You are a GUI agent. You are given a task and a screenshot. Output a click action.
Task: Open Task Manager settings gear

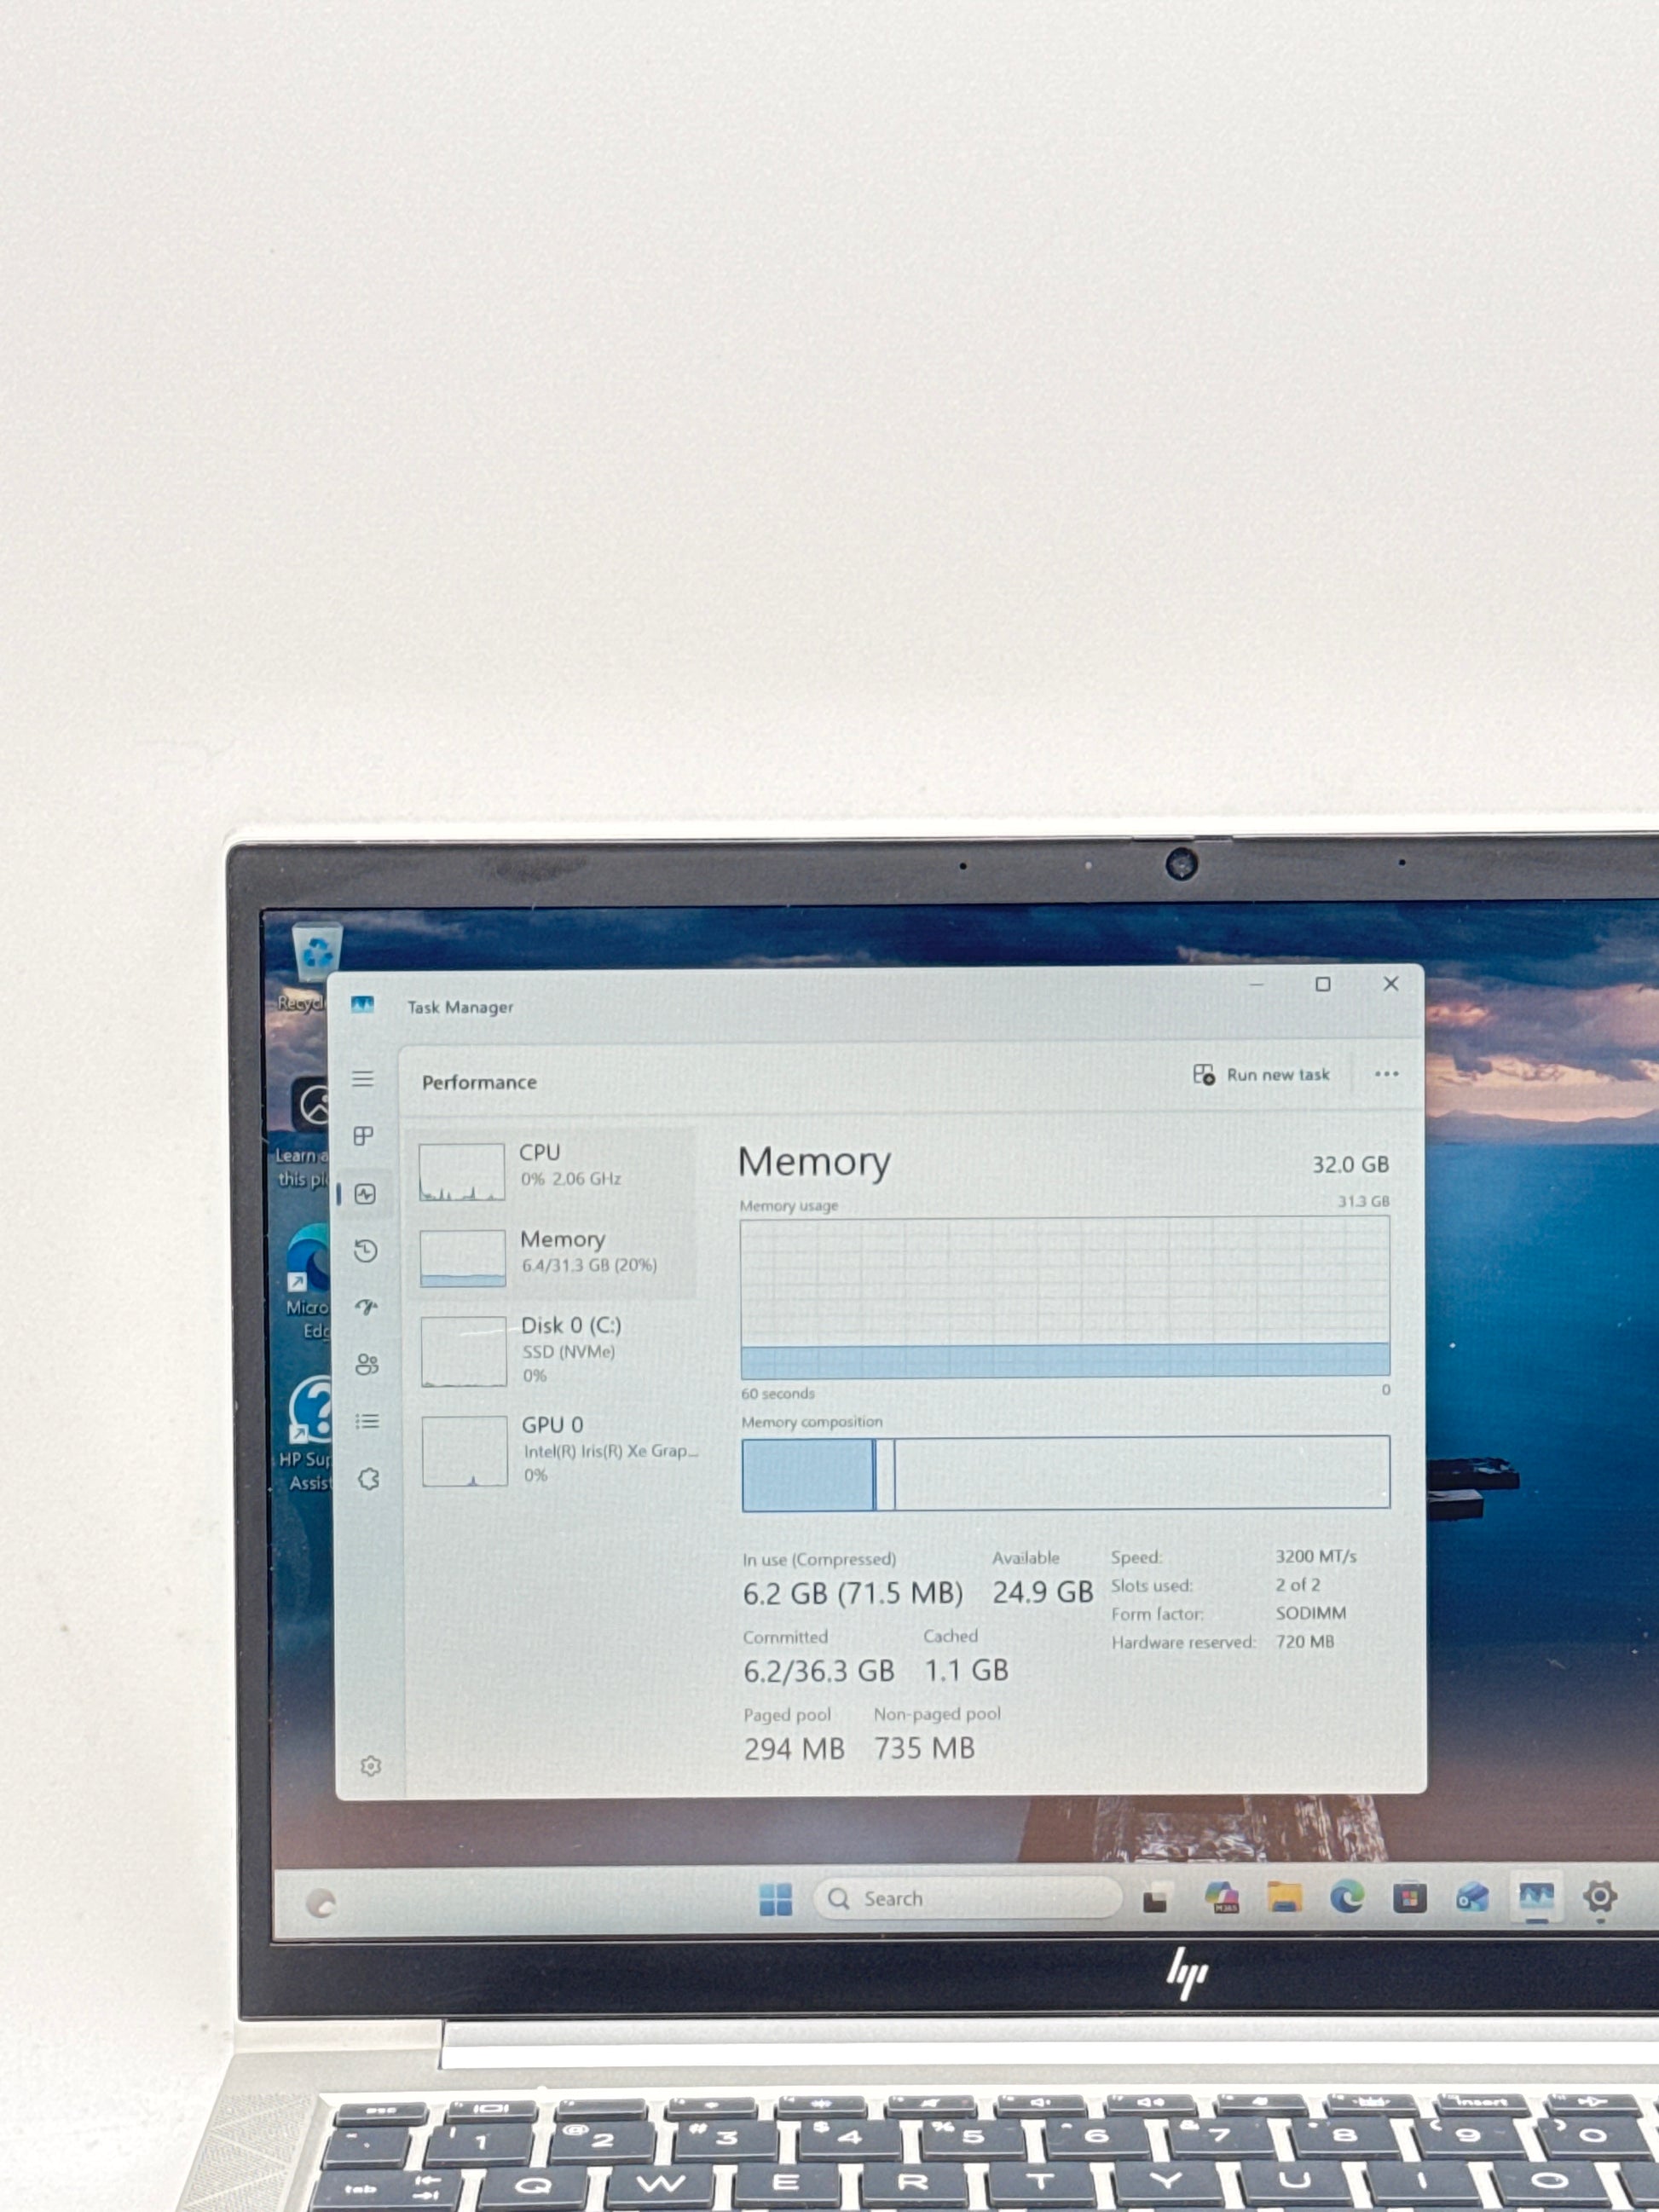pyautogui.click(x=371, y=1766)
